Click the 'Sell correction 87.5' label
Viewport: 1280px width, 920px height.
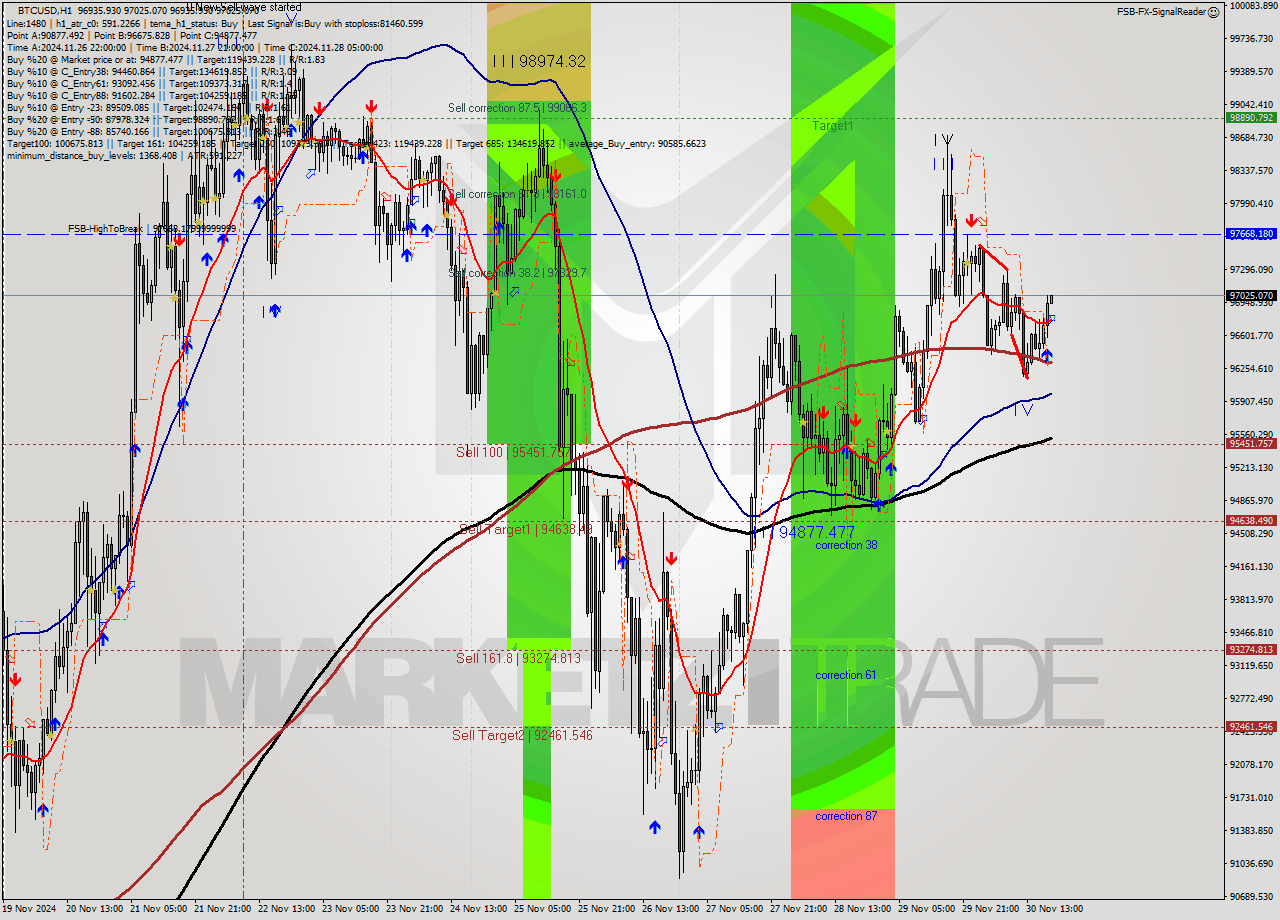pyautogui.click(x=517, y=107)
